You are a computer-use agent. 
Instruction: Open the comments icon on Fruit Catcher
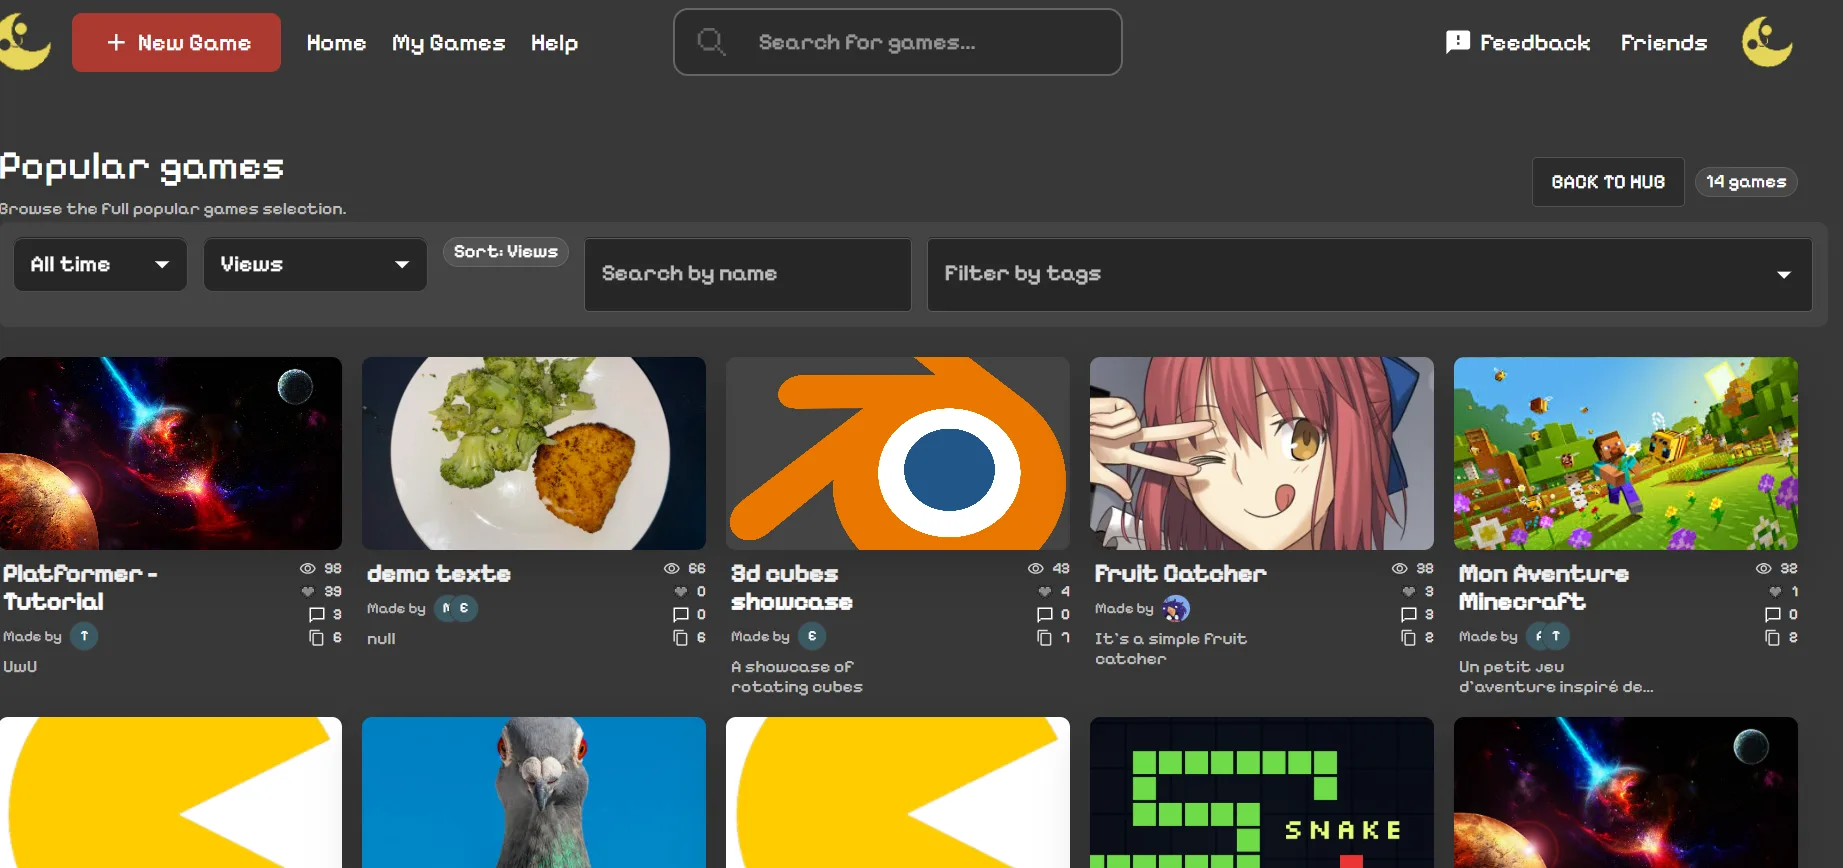1409,614
